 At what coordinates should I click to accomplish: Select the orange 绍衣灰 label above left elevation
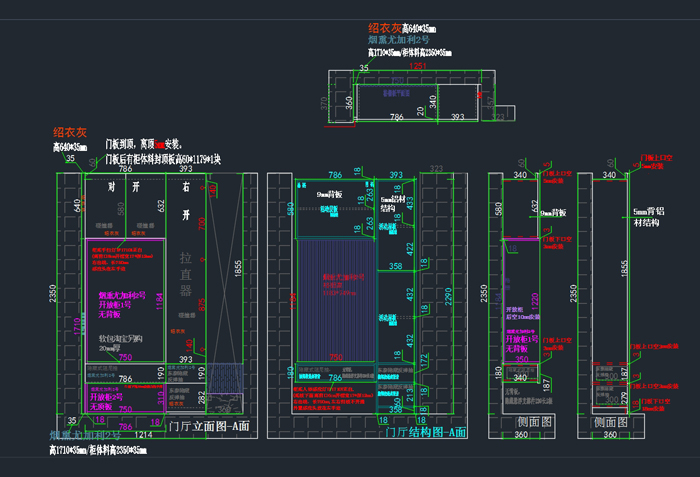point(71,132)
